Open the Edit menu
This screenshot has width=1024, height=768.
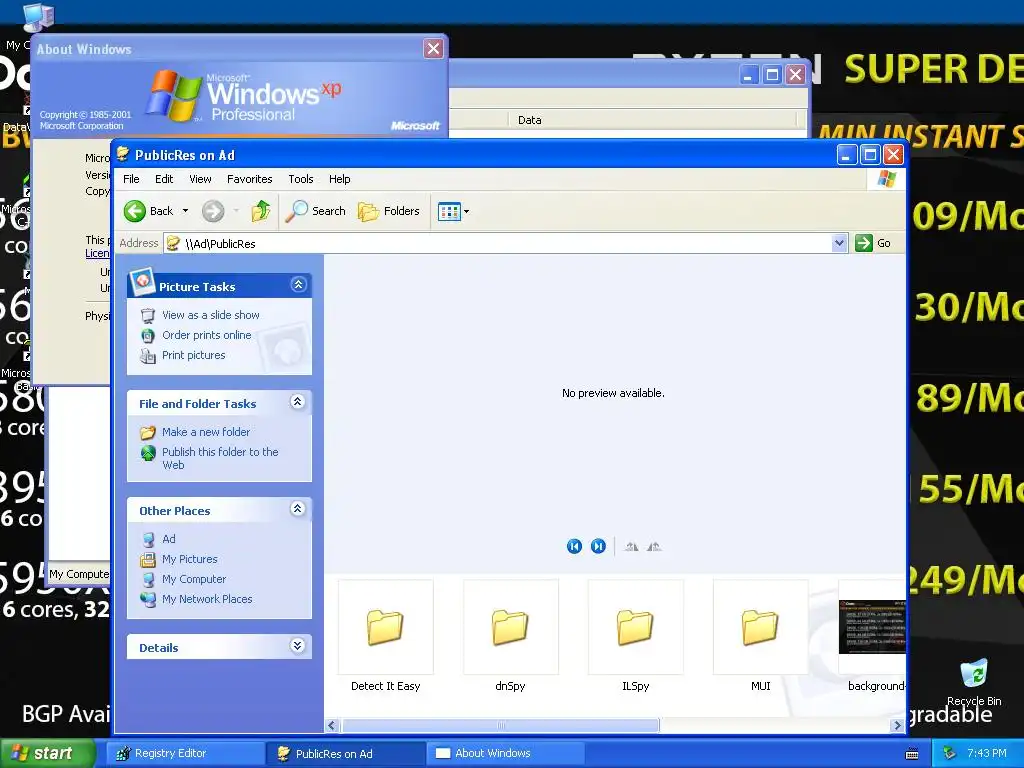point(164,179)
